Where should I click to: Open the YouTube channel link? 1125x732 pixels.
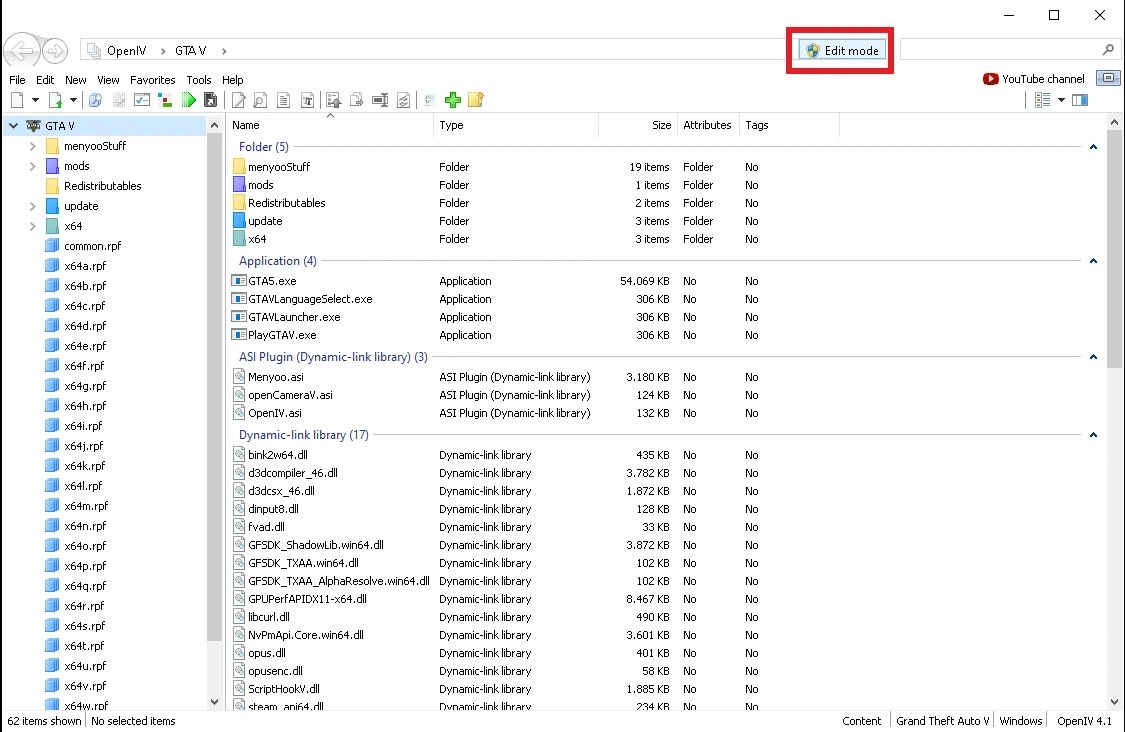1042,79
